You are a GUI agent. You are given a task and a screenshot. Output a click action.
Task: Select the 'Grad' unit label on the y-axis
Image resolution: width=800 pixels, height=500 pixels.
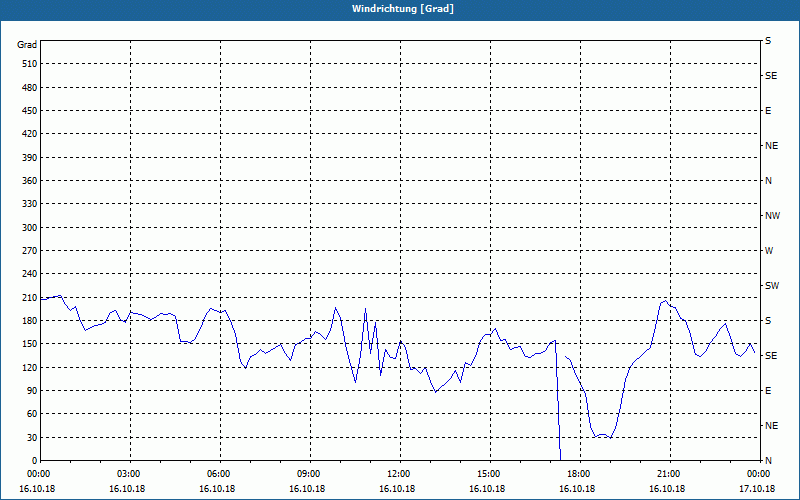click(x=27, y=45)
